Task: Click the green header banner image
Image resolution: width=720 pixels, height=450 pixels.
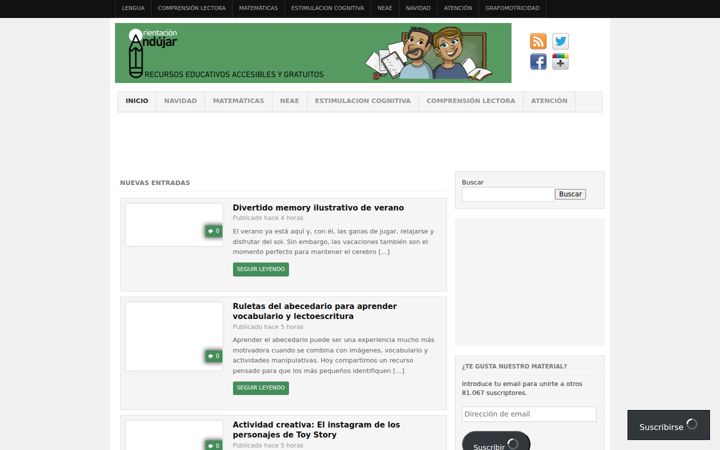Action: tap(313, 53)
